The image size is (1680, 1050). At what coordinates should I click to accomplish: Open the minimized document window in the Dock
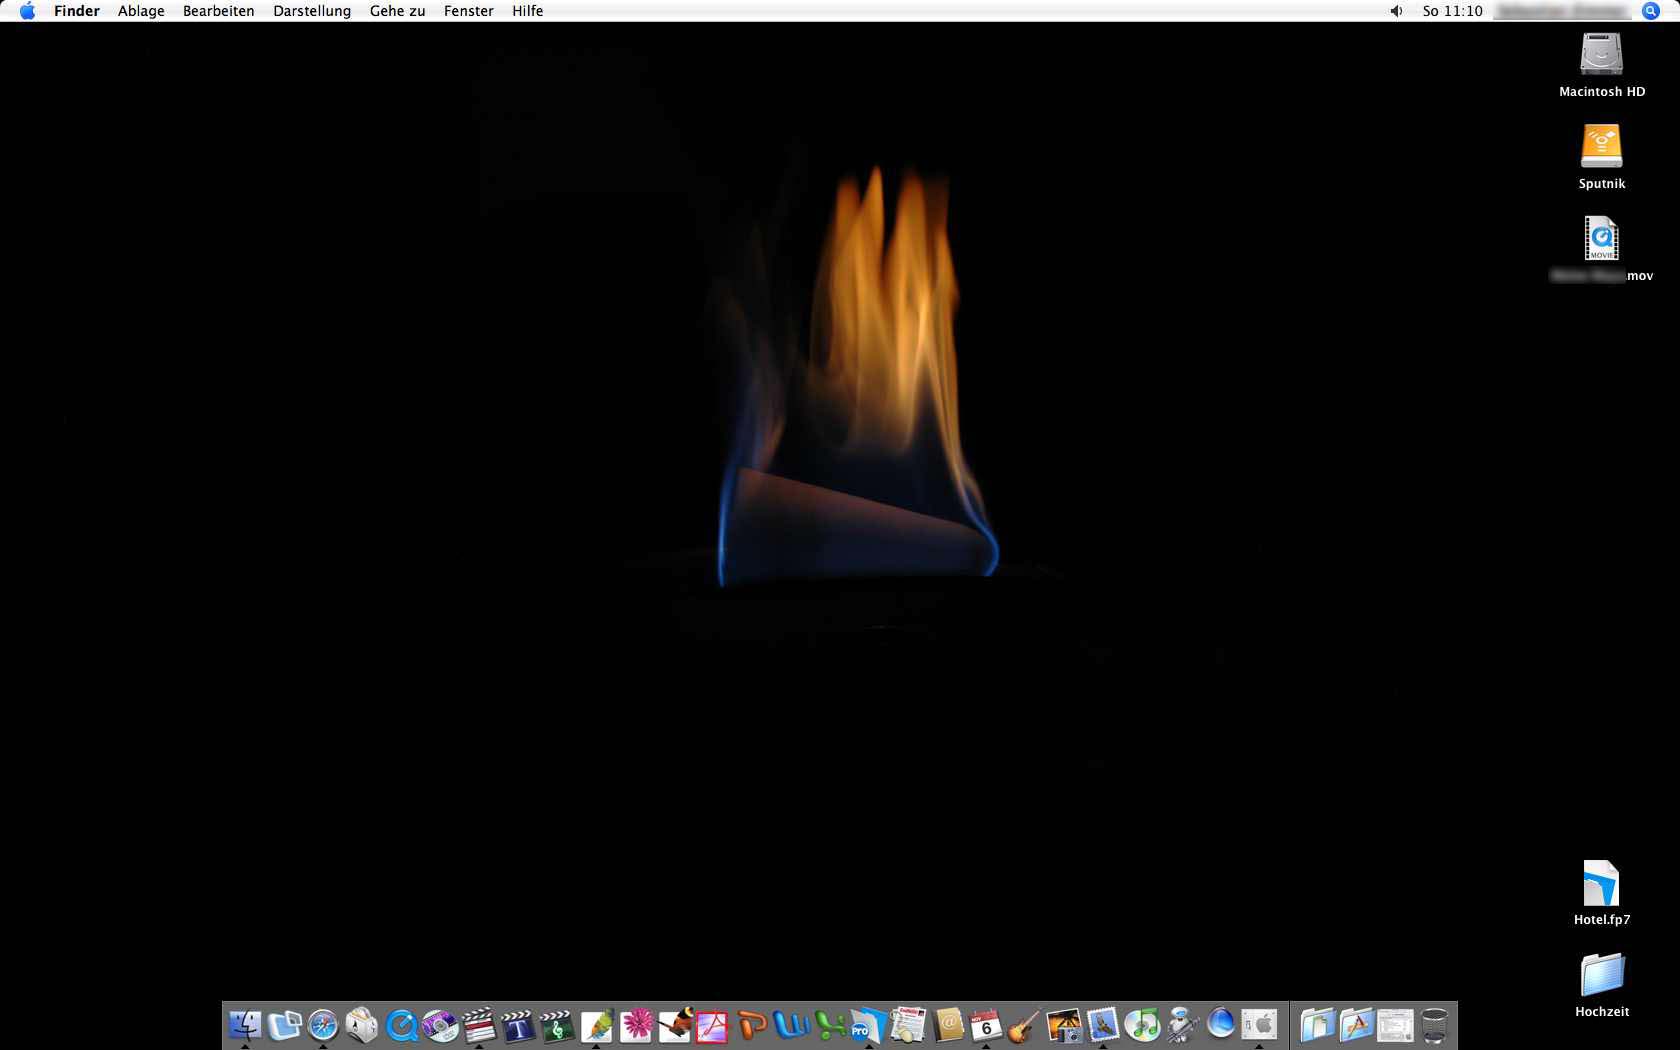click(1396, 1025)
